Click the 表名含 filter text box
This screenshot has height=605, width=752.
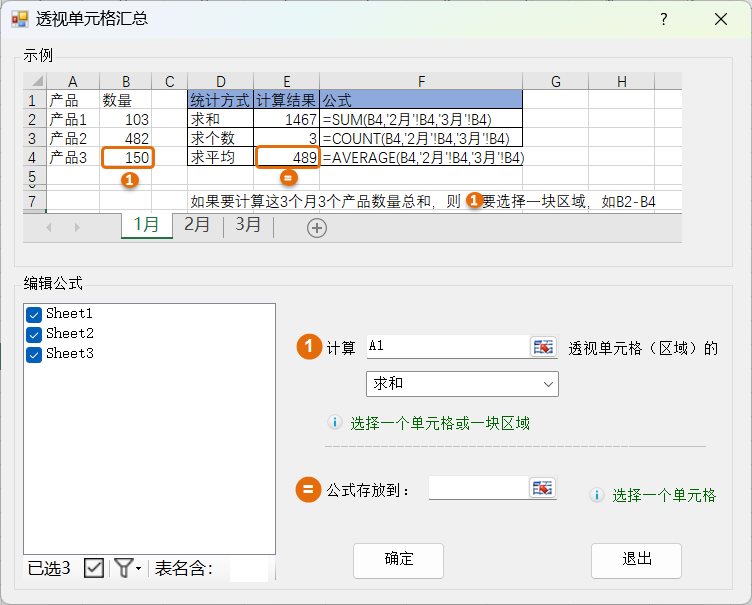coord(249,569)
